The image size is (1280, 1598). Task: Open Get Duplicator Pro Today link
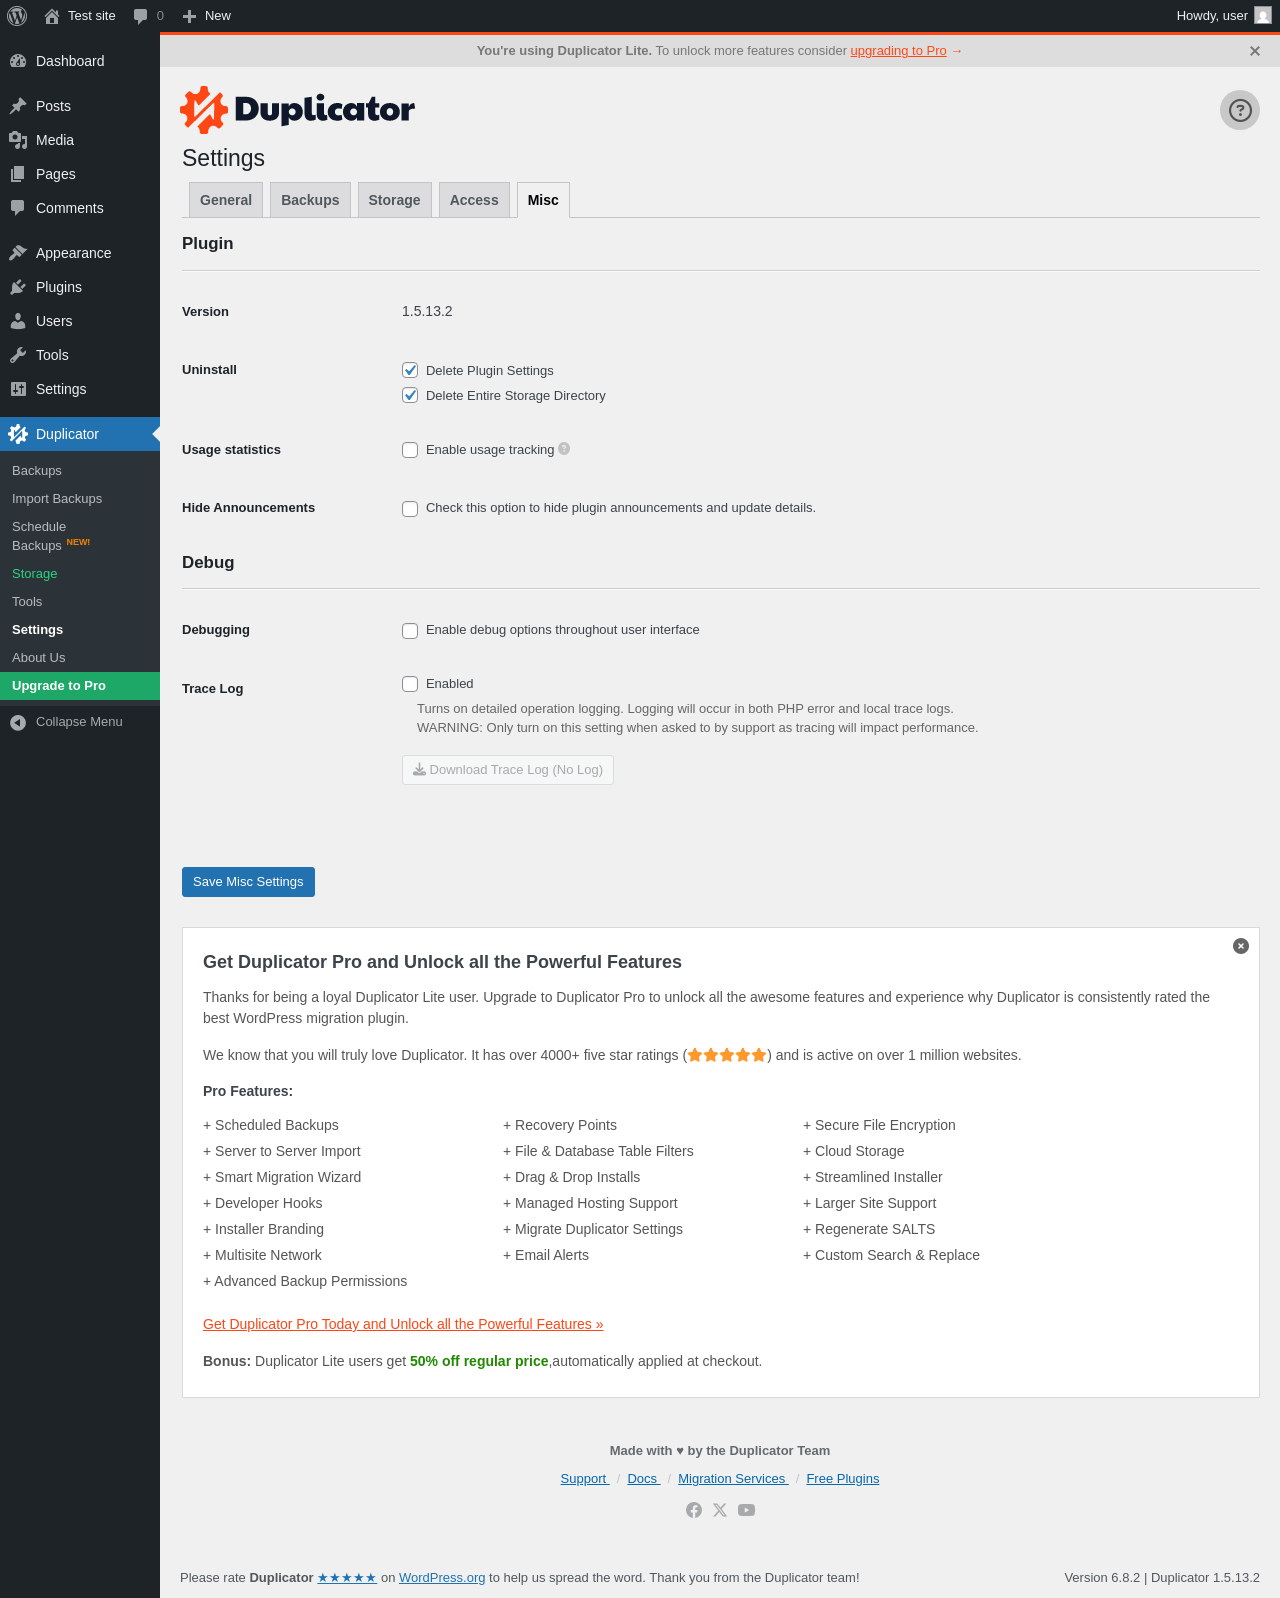403,1324
